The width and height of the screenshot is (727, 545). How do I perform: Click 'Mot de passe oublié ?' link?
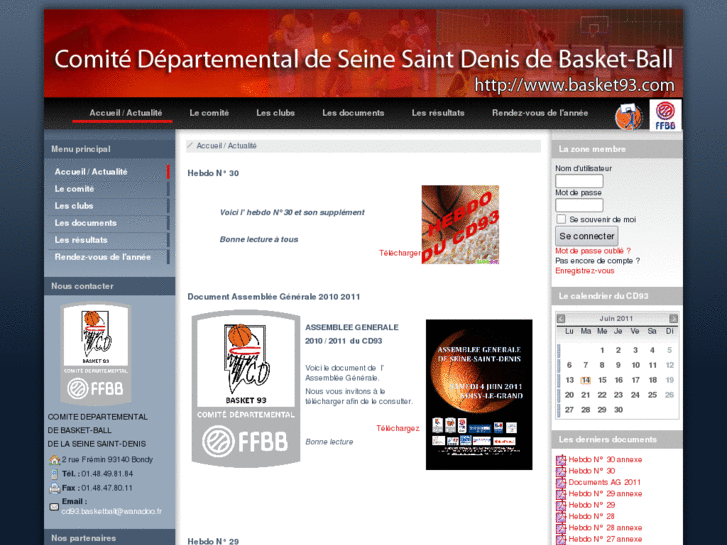click(x=593, y=251)
